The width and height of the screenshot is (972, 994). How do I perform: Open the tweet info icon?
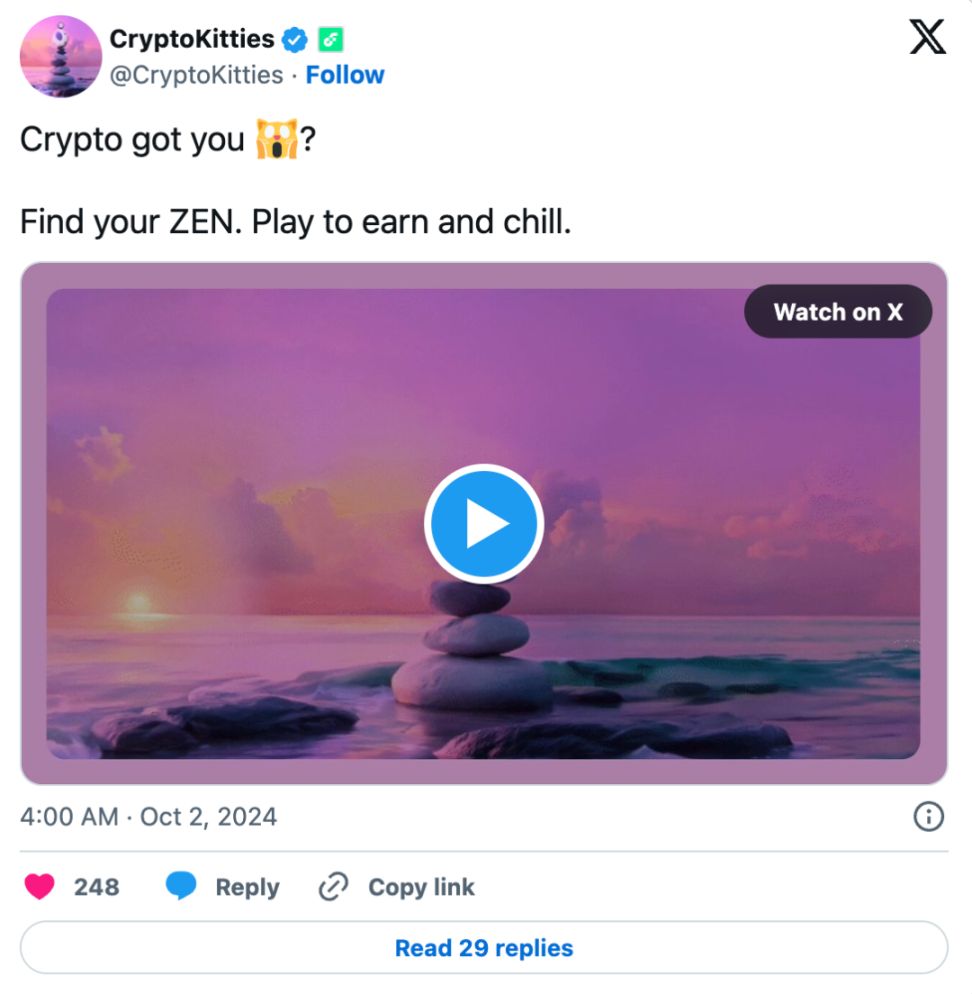[929, 817]
